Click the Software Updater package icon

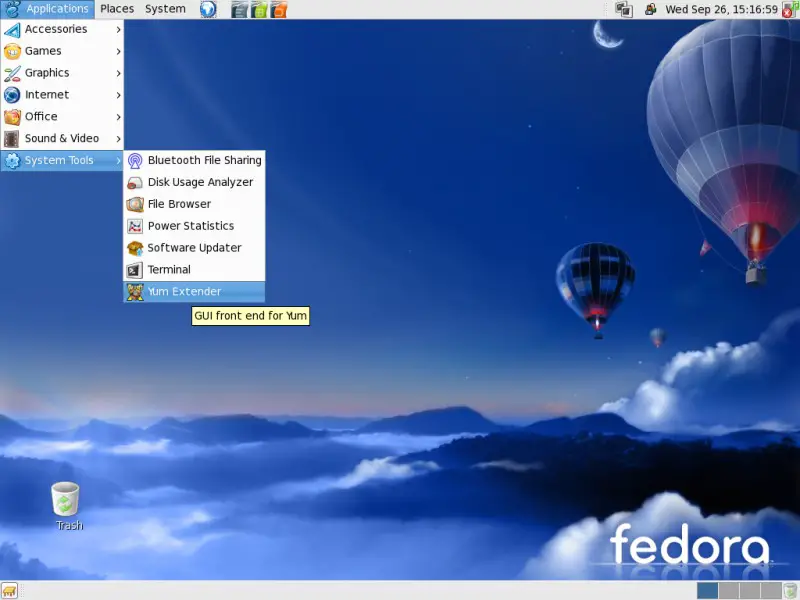135,248
